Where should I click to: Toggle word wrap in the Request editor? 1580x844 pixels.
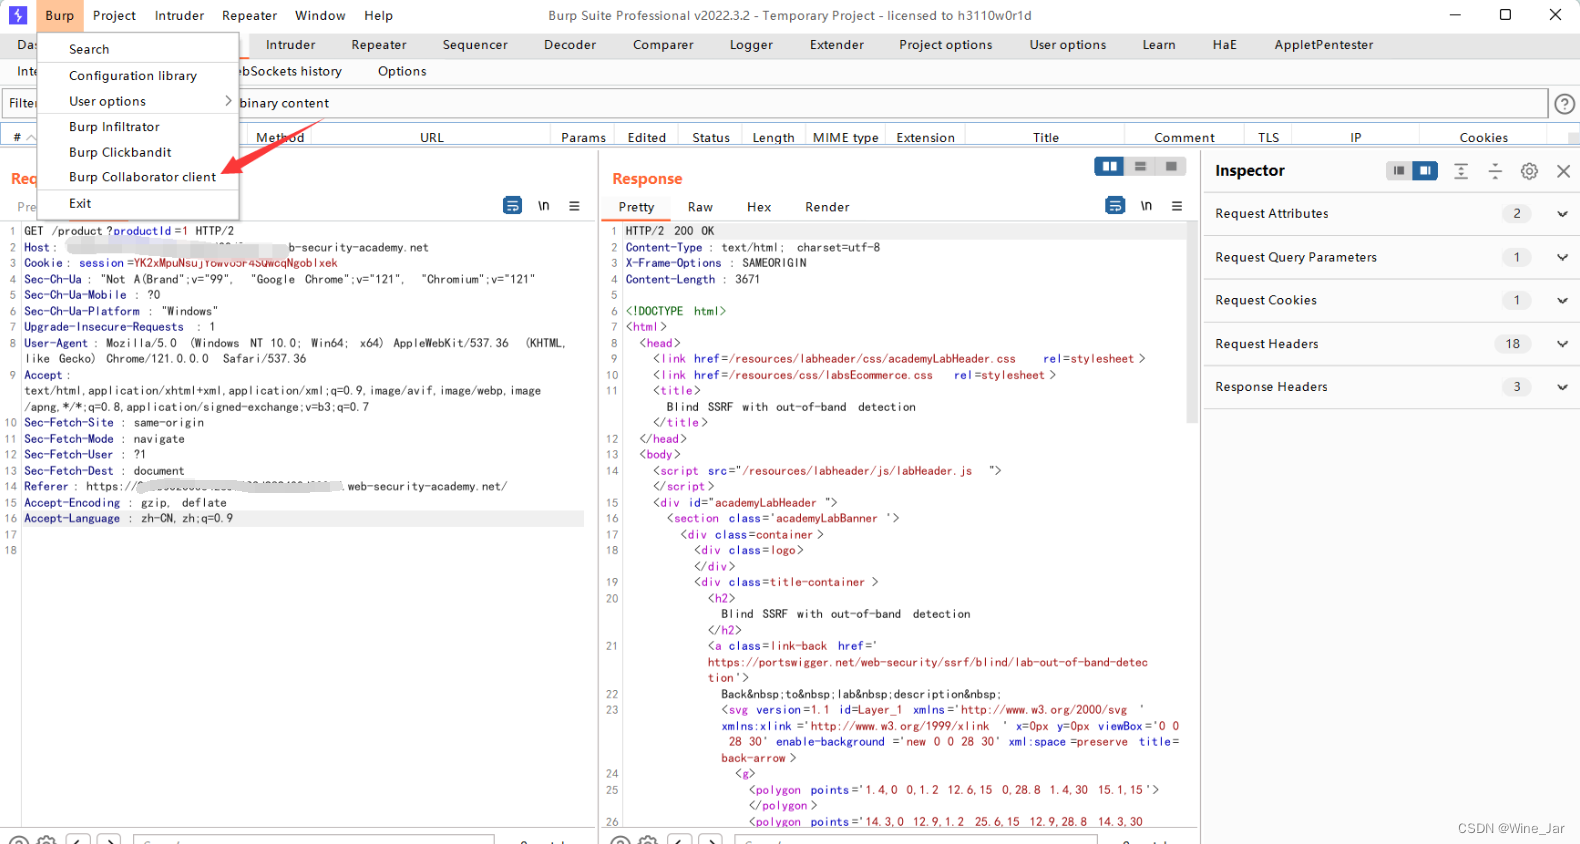coord(512,205)
